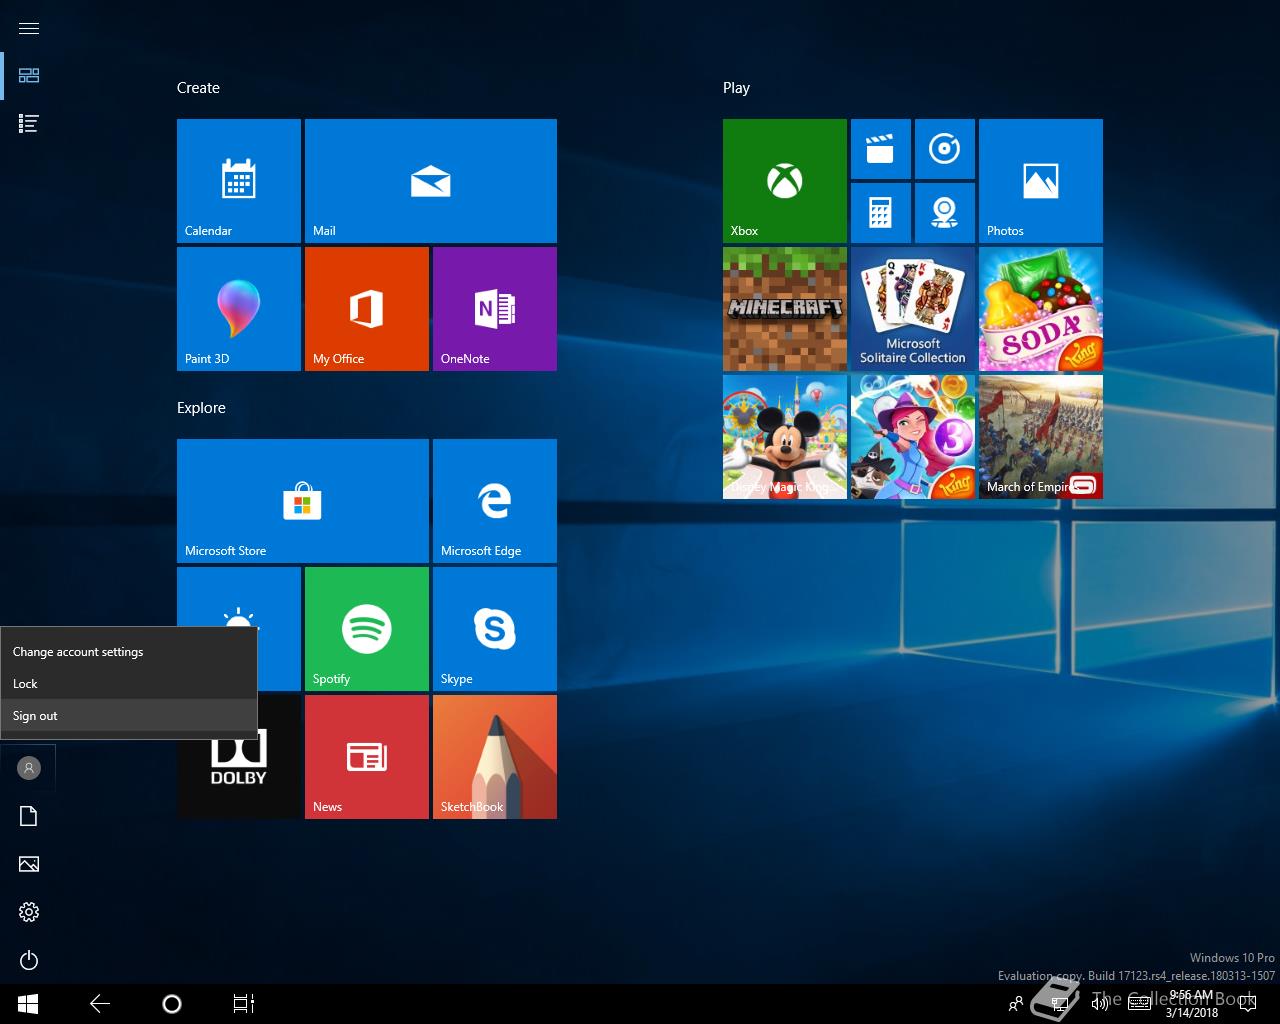Choose Sign out from the account menu
The width and height of the screenshot is (1280, 1024).
(x=129, y=716)
